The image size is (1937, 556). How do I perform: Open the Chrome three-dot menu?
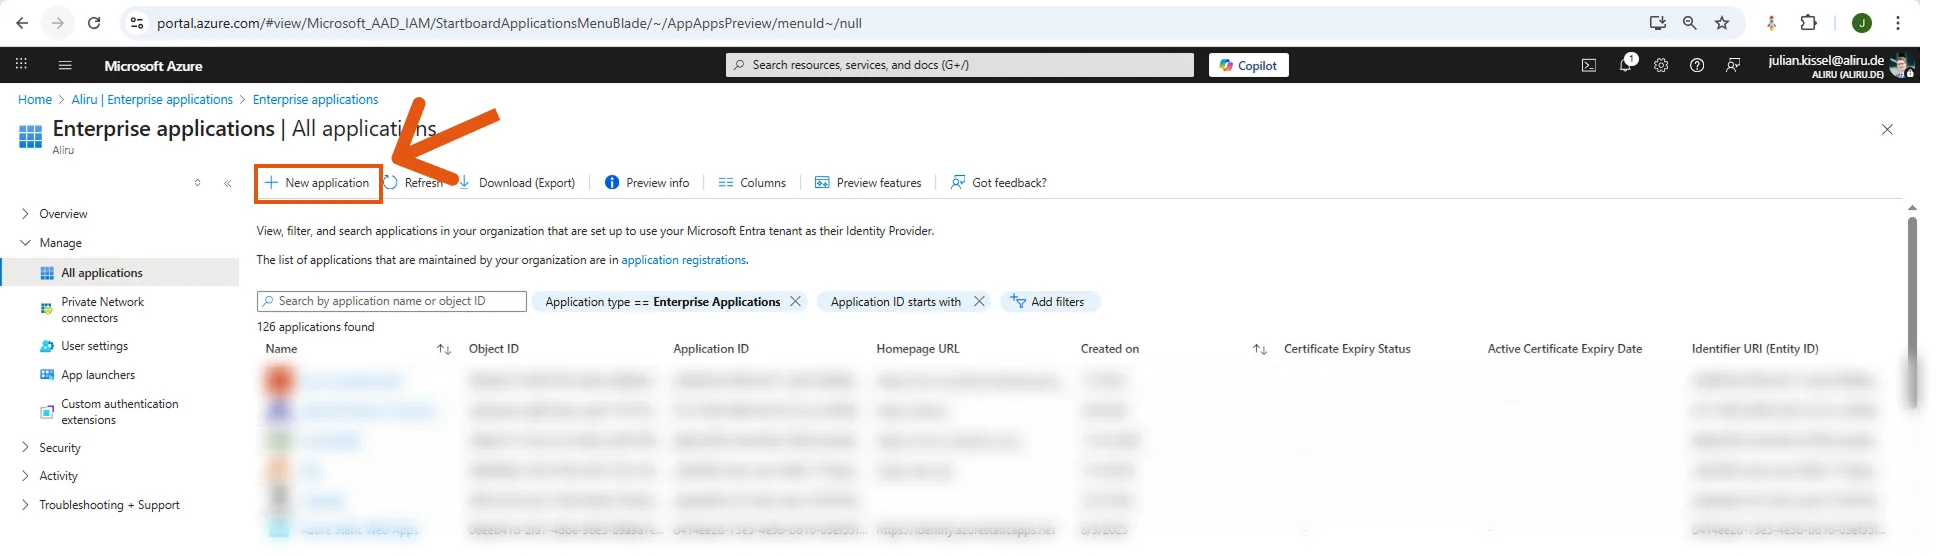tap(1898, 23)
